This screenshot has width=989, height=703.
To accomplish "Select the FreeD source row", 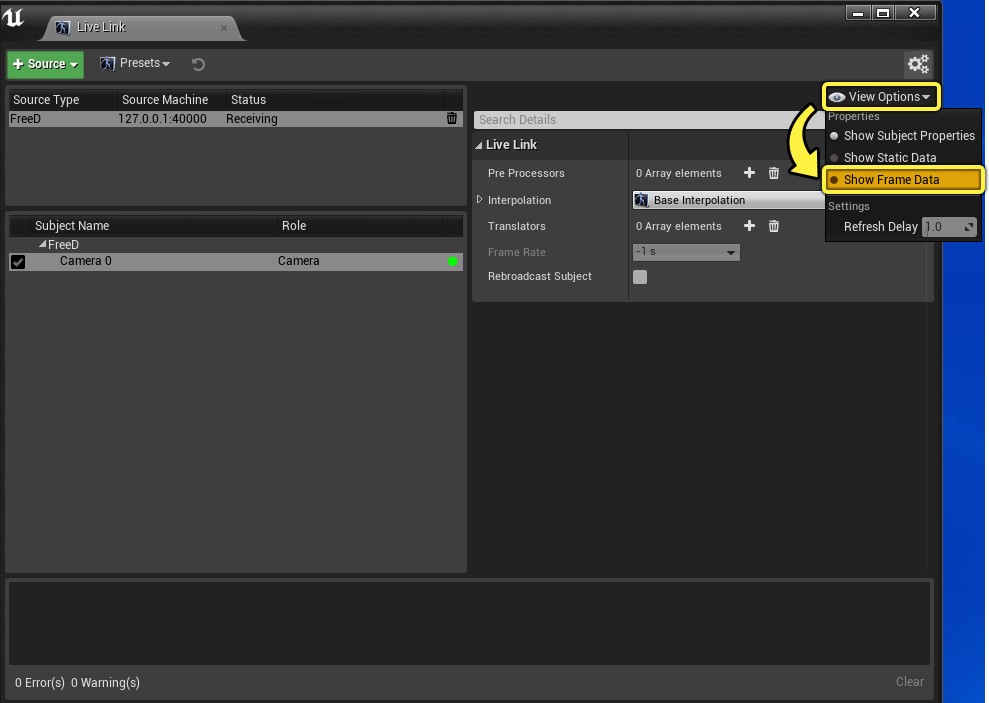I will (x=236, y=119).
